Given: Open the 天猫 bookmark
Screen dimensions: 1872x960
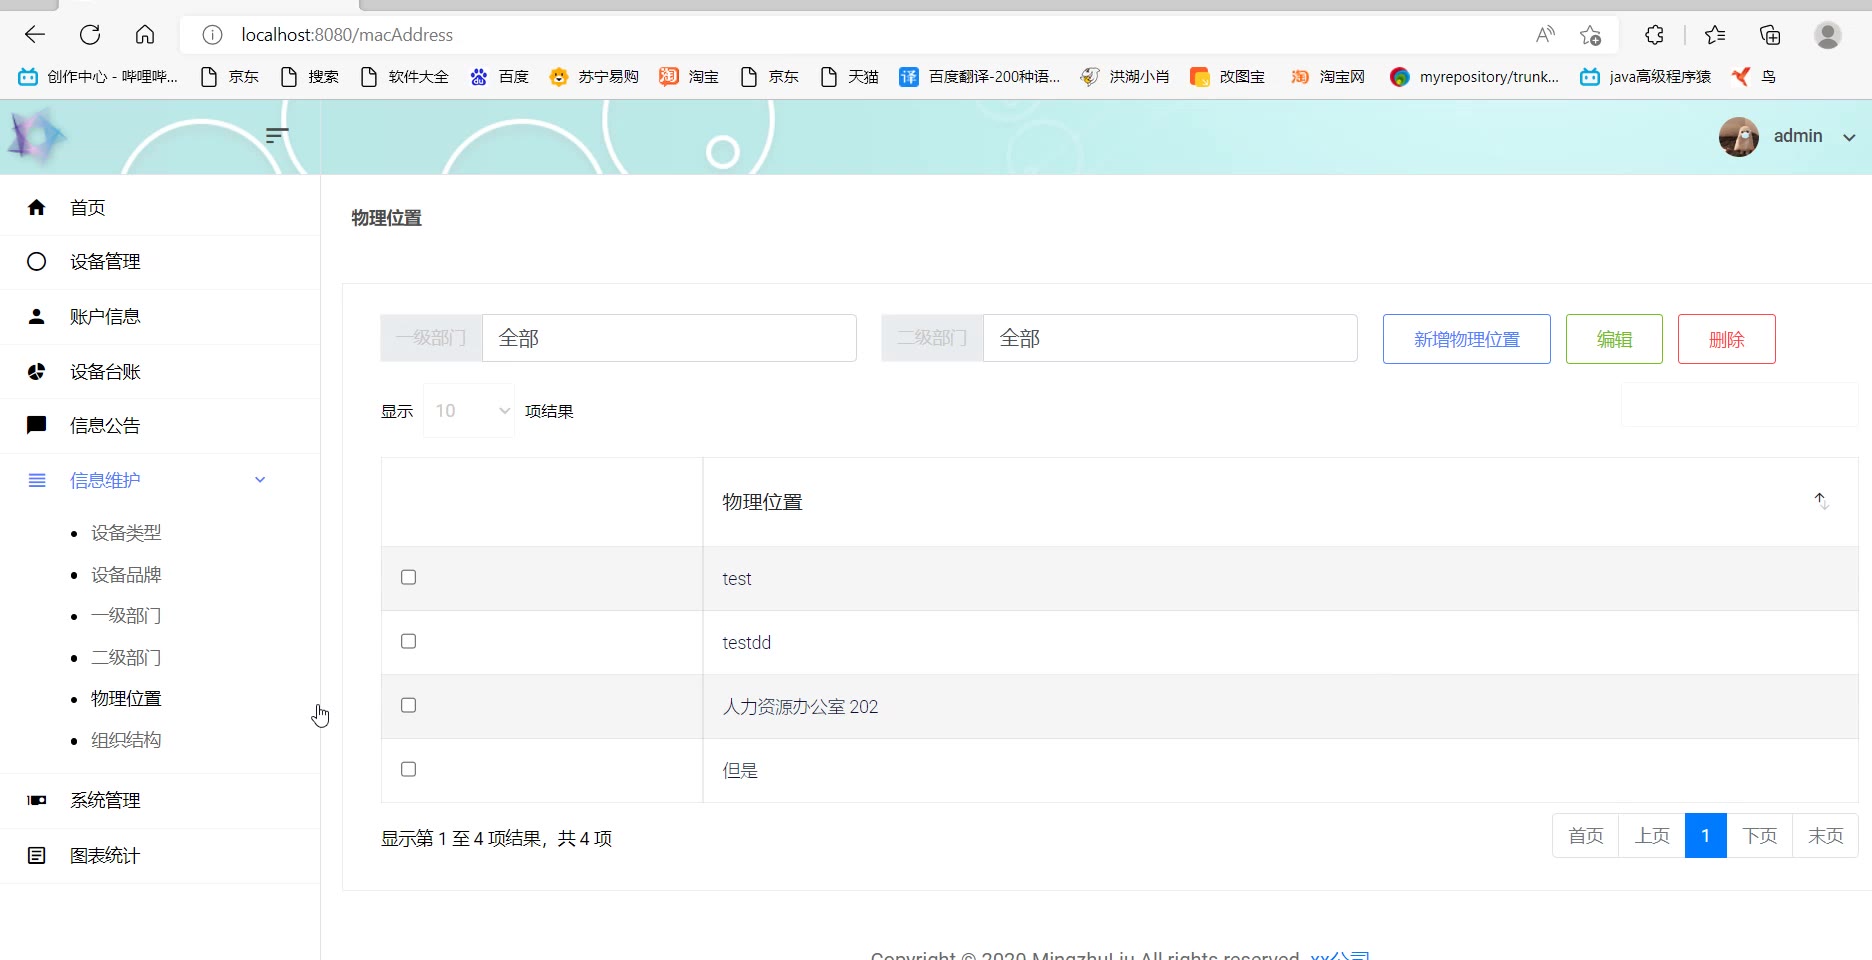Looking at the screenshot, I should tap(849, 77).
